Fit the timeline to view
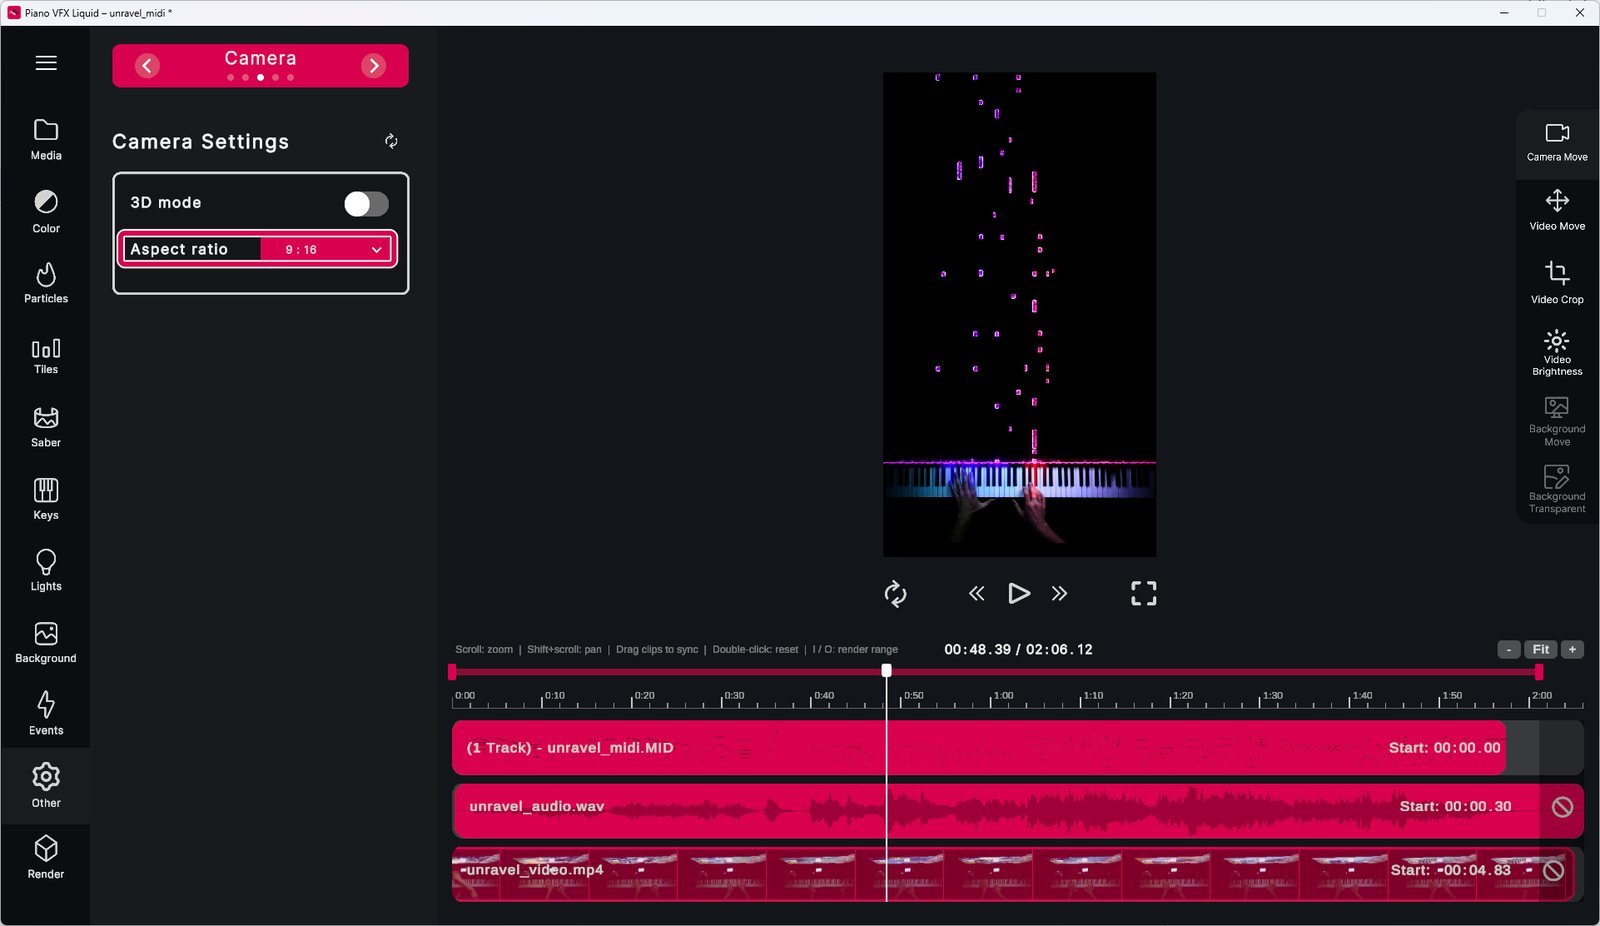Image resolution: width=1600 pixels, height=926 pixels. 1541,650
